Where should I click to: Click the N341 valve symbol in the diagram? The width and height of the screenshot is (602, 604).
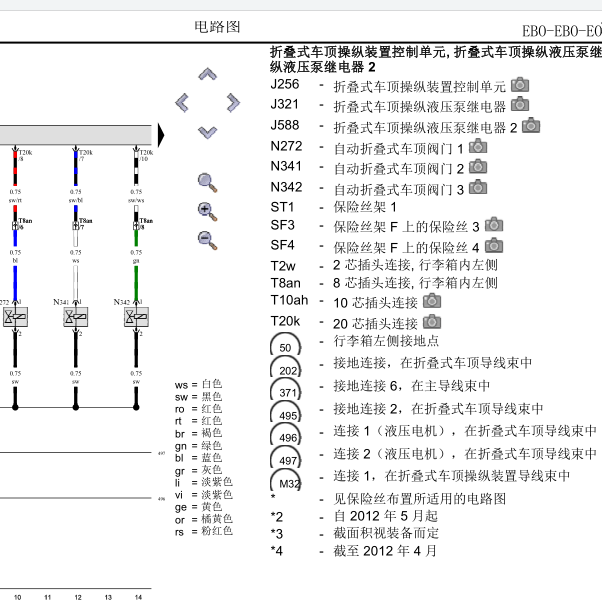tap(75, 317)
